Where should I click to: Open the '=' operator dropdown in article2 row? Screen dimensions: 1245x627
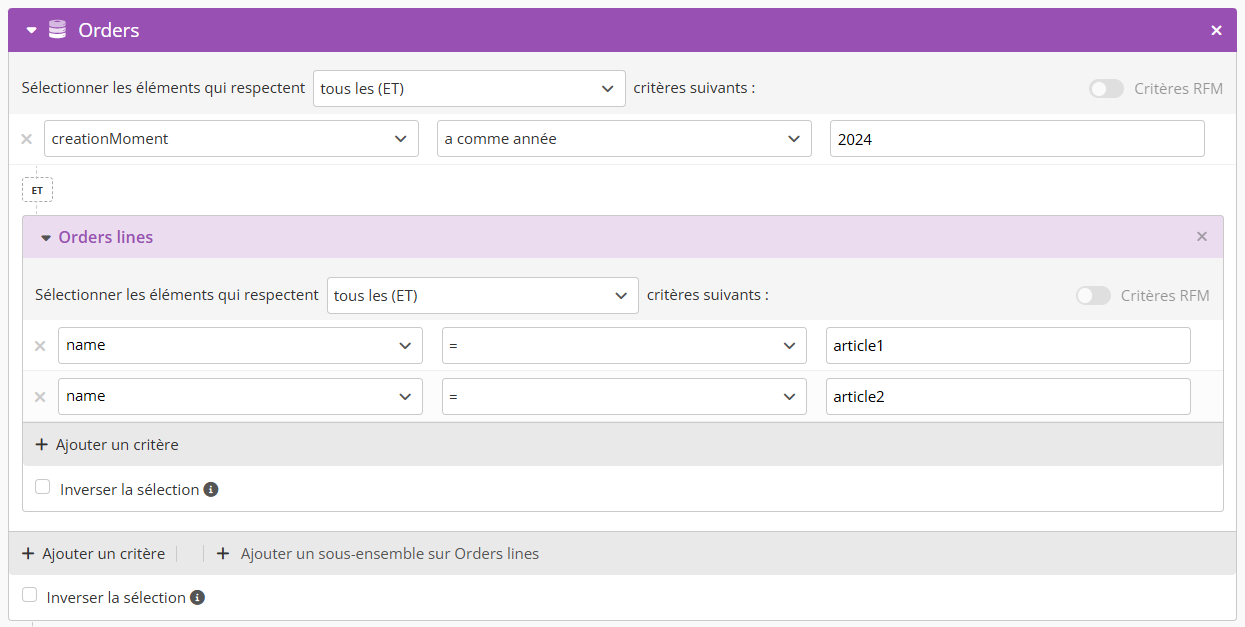(624, 396)
